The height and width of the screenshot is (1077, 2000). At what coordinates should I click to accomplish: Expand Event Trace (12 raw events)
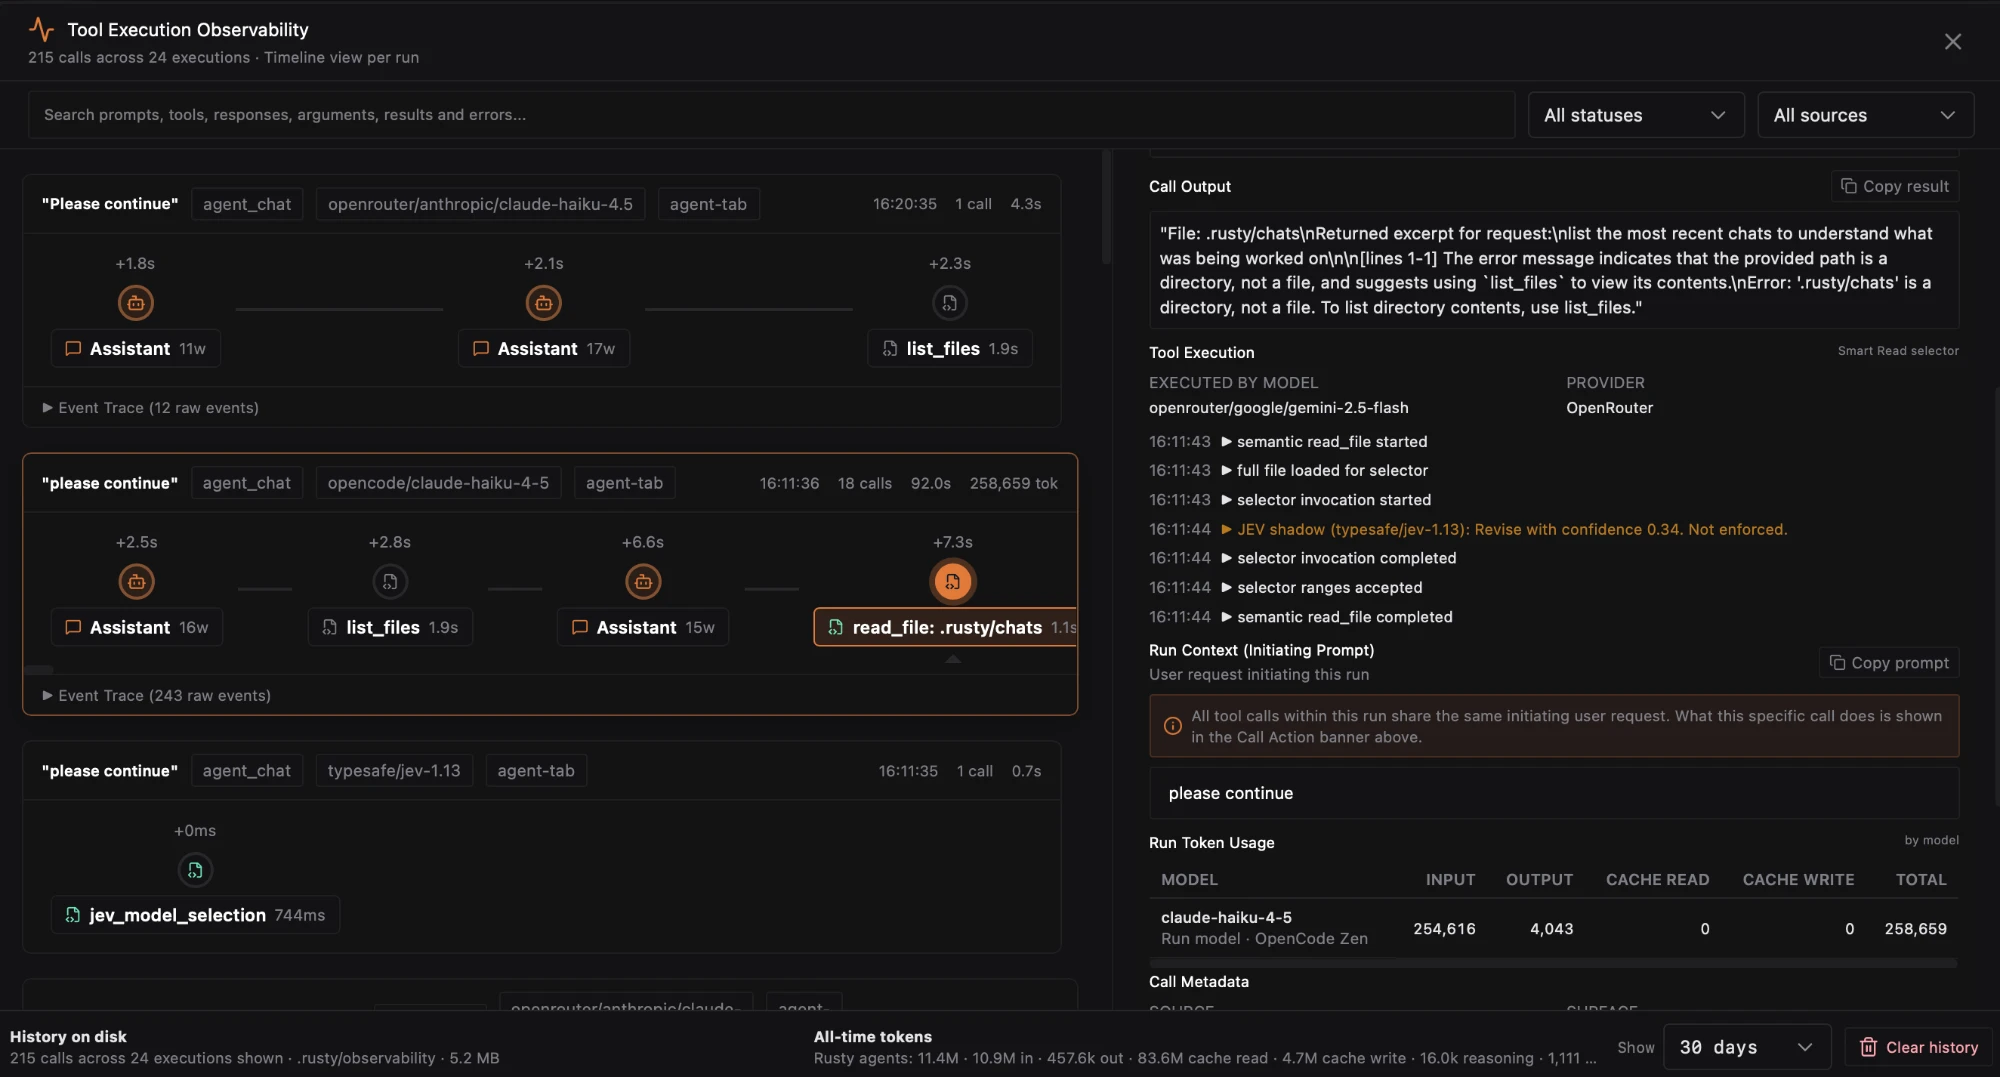click(x=151, y=408)
